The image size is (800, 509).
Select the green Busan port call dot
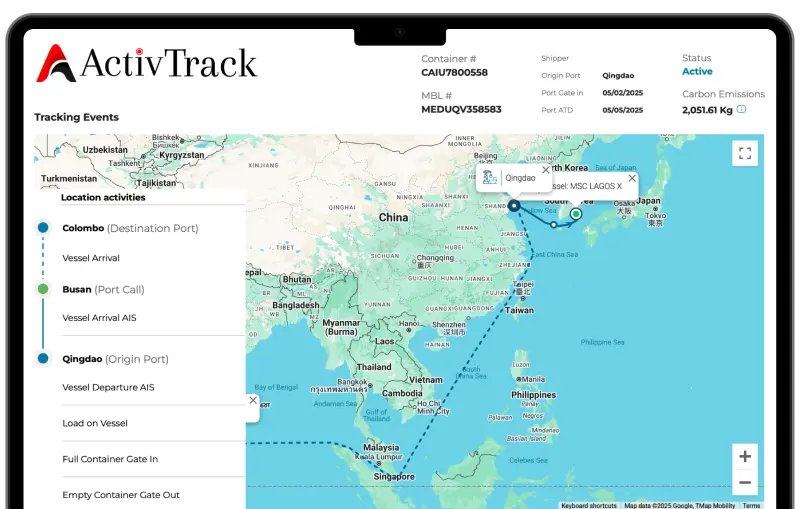43,289
